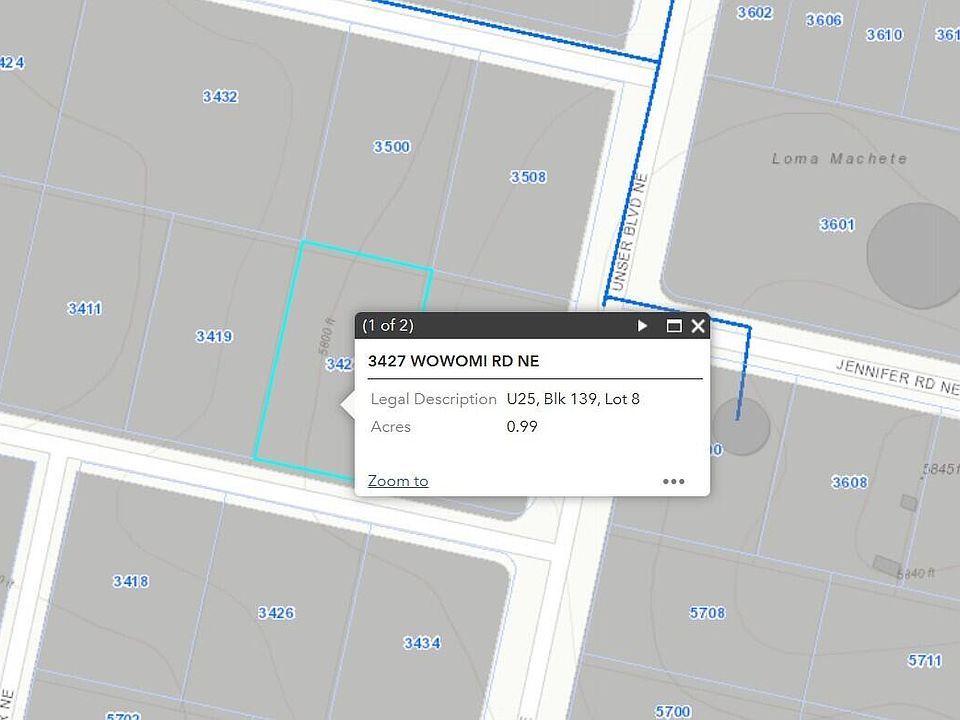960x720 pixels.
Task: Select parcel labeled 5700
Action: point(673,711)
